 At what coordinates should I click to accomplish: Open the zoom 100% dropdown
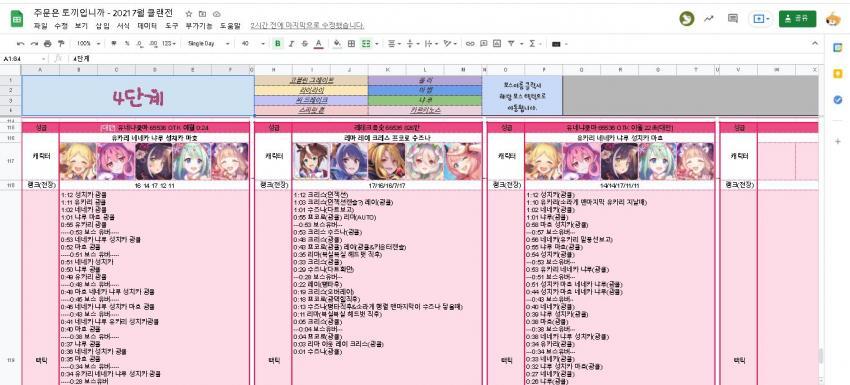86,43
